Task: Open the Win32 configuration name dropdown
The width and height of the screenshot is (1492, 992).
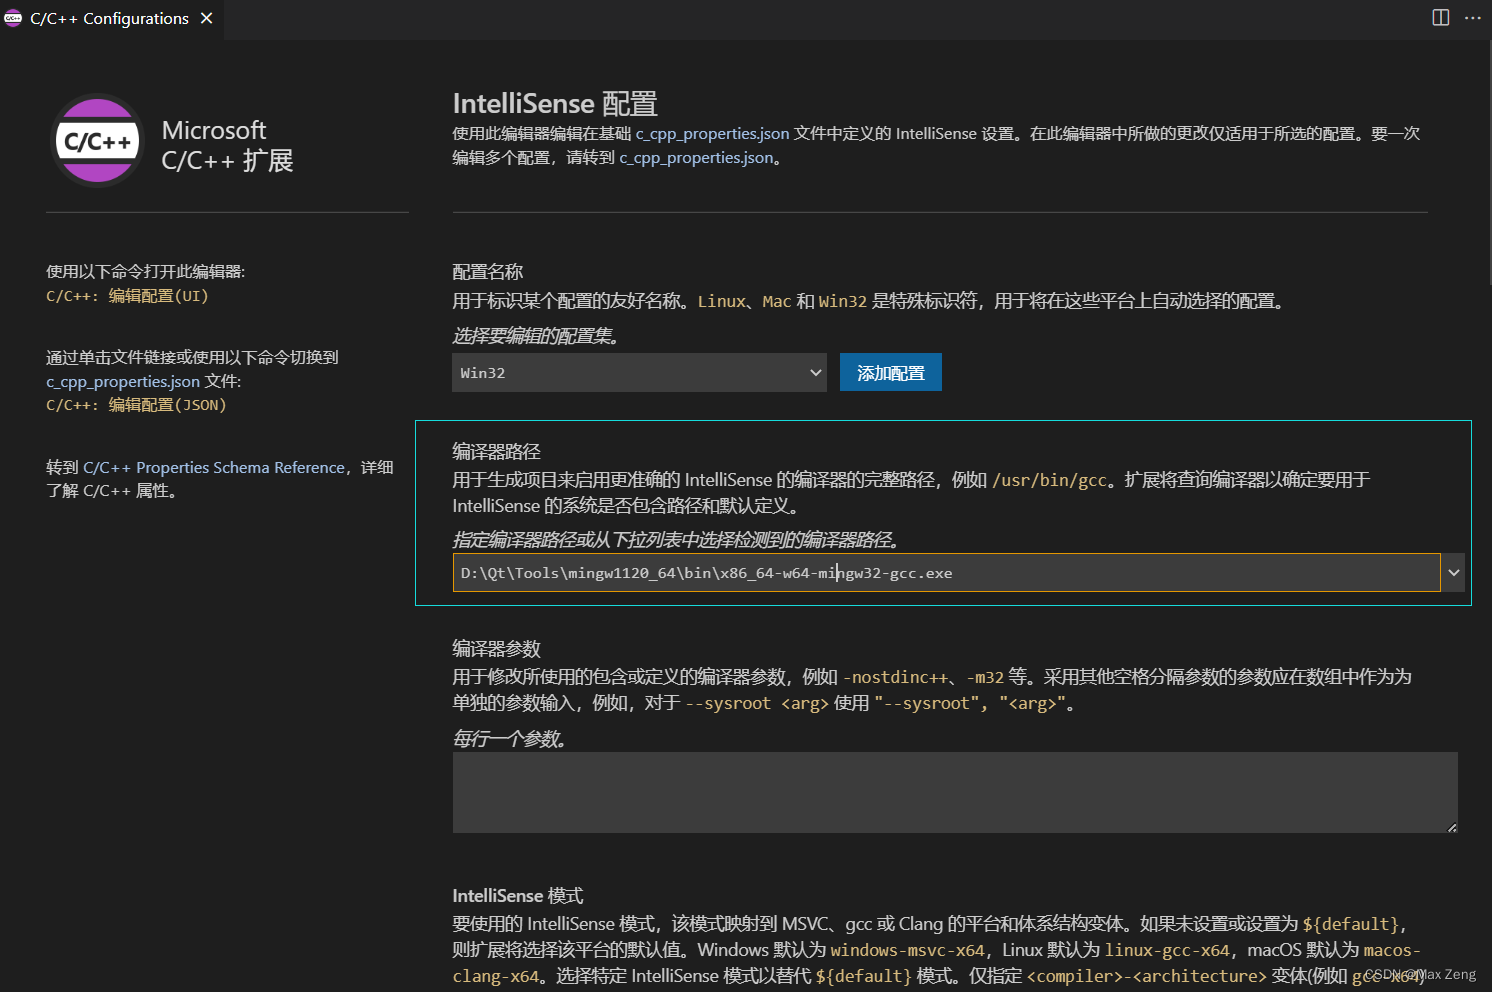Action: 639,372
